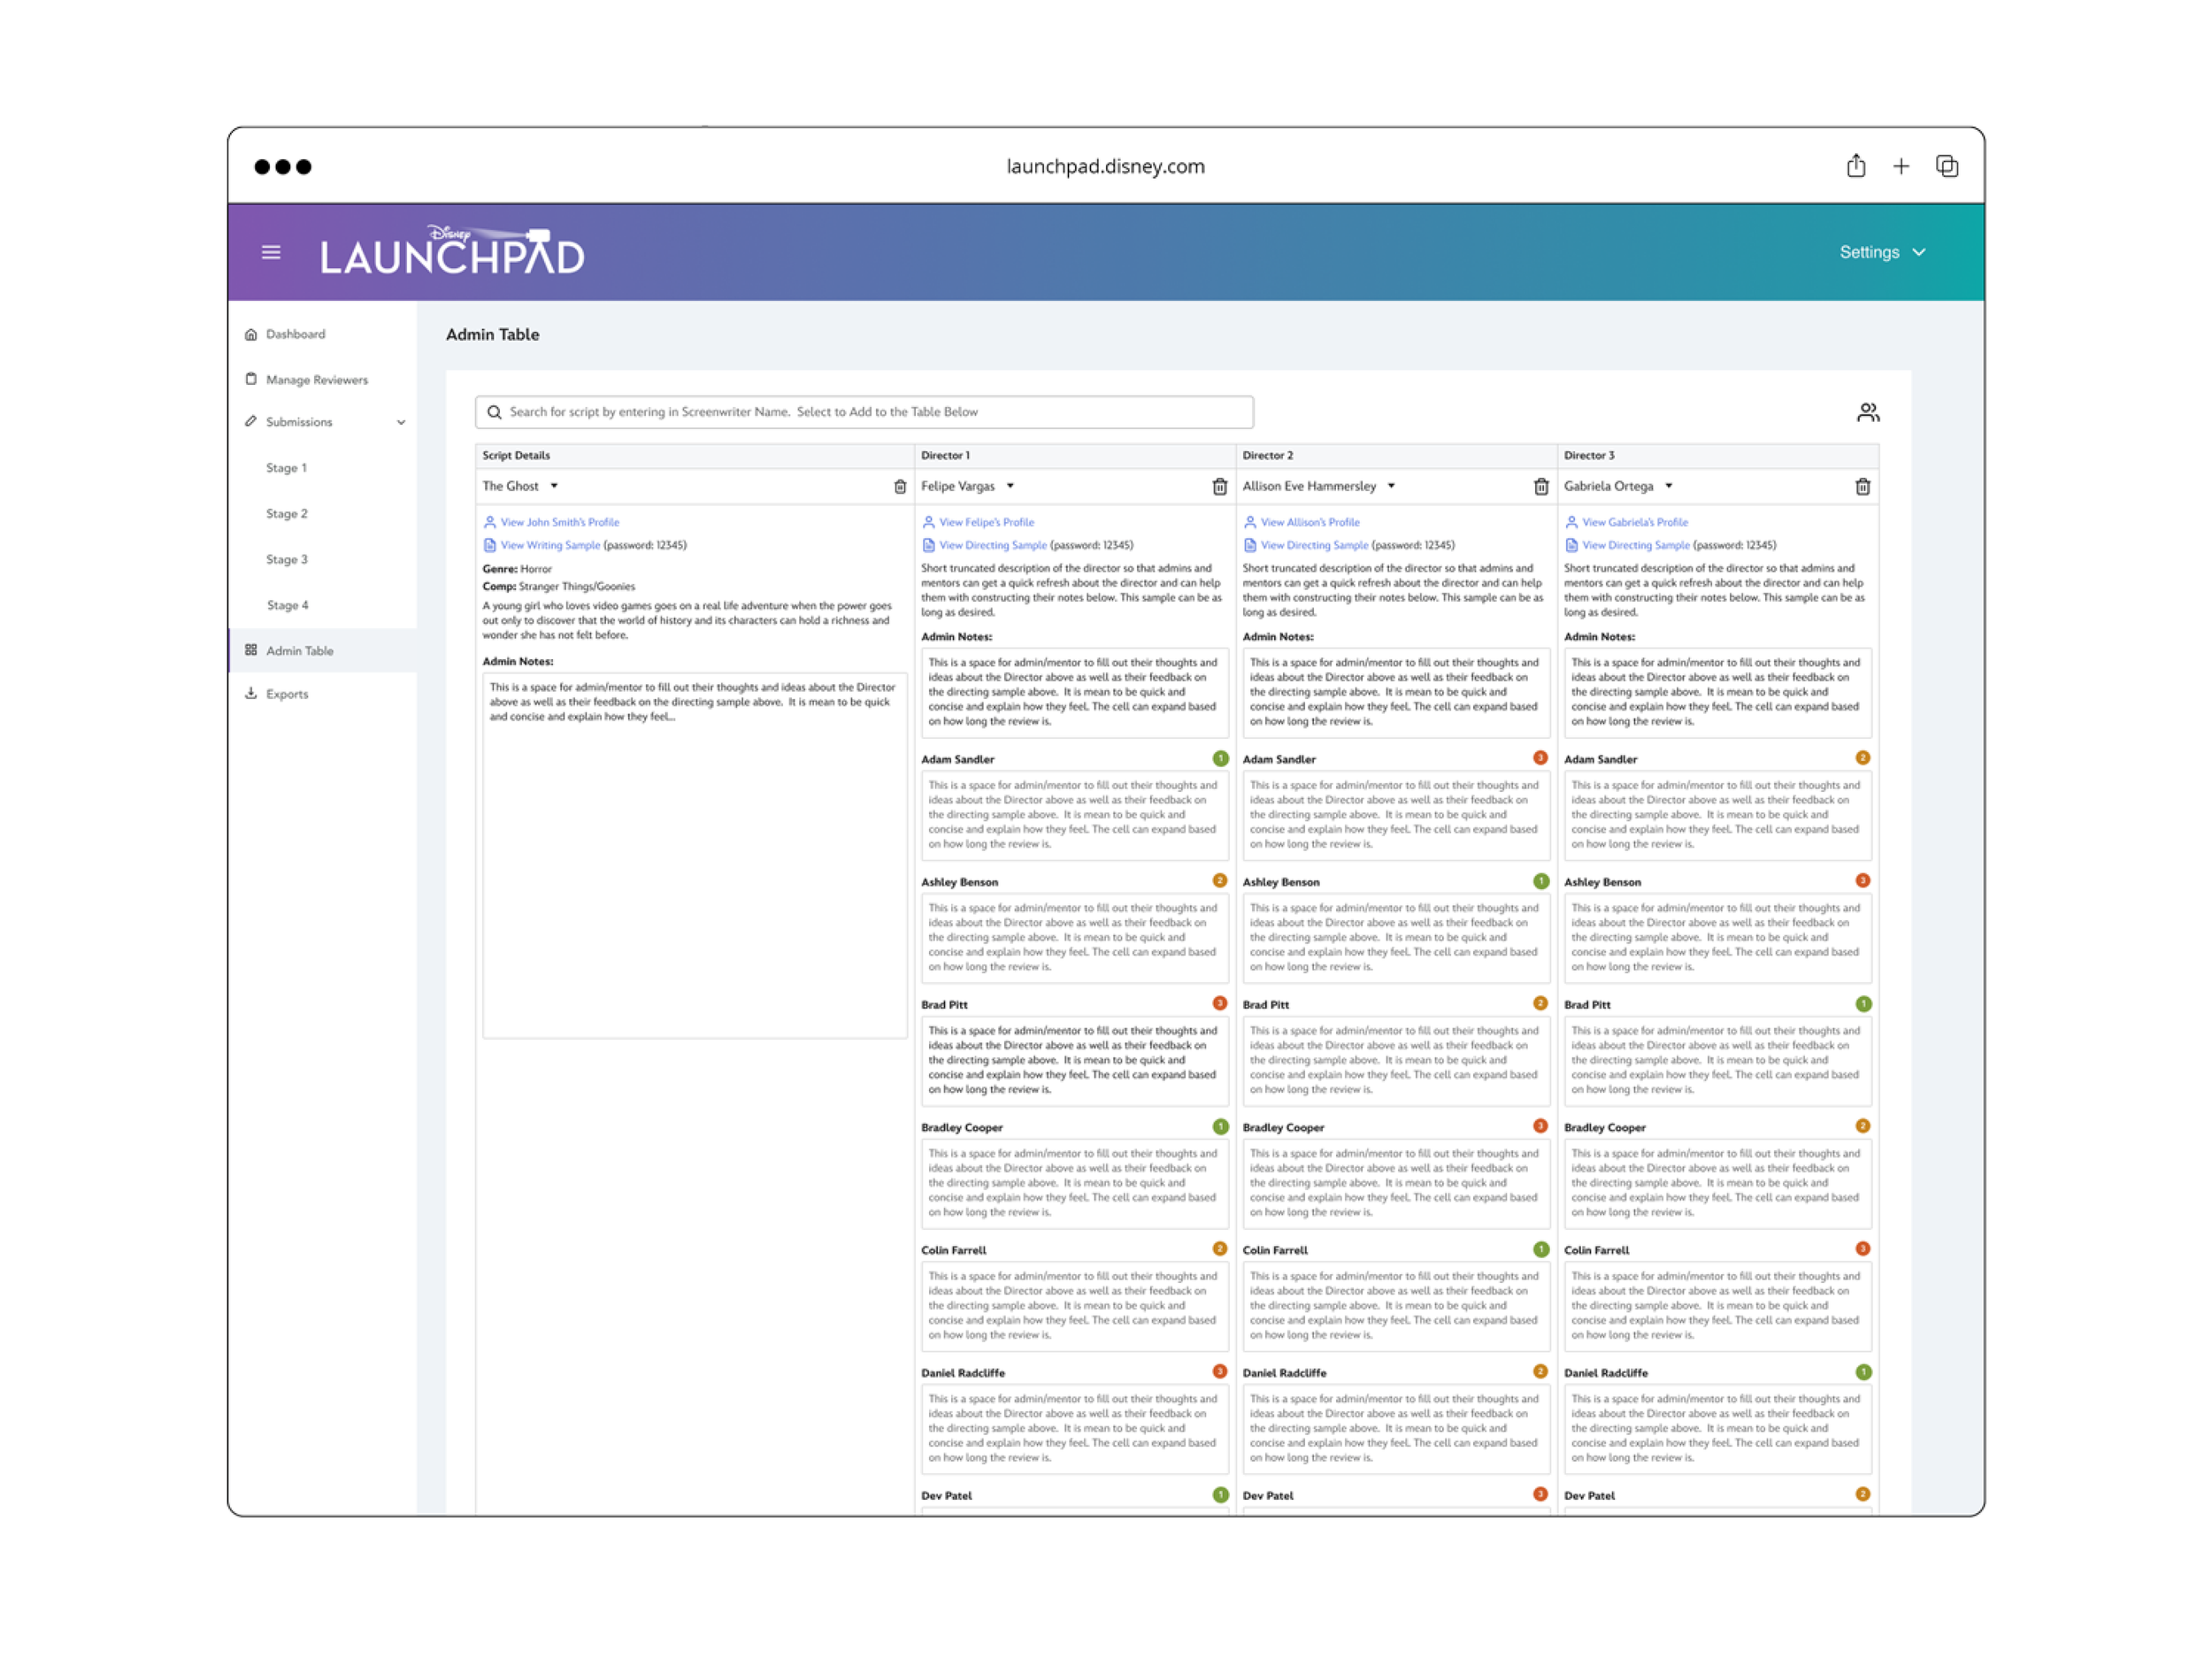This screenshot has height=1659, width=2212.
Task: Click the screenwriter name search field
Action: coord(864,412)
